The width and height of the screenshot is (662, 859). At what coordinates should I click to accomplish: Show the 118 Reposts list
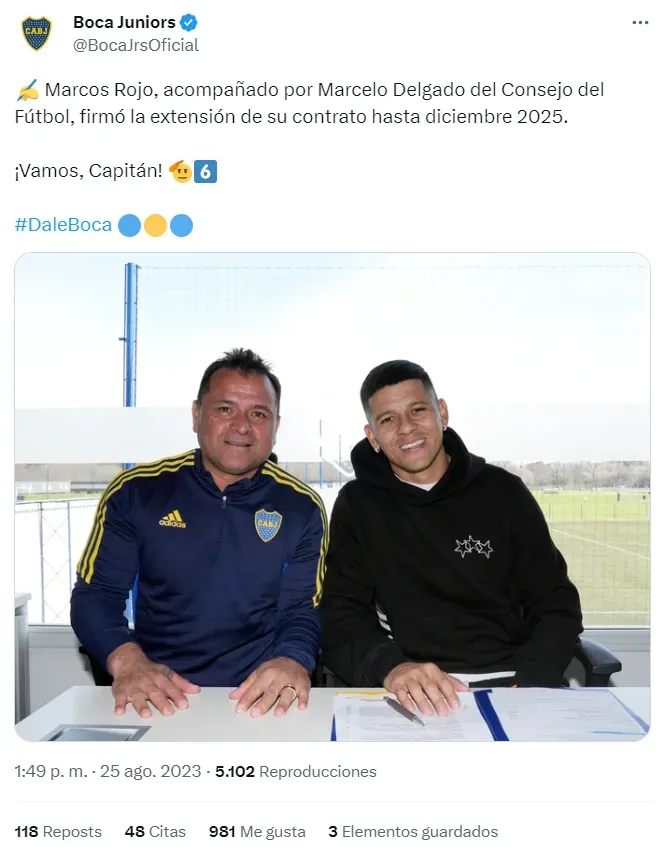pyautogui.click(x=58, y=832)
